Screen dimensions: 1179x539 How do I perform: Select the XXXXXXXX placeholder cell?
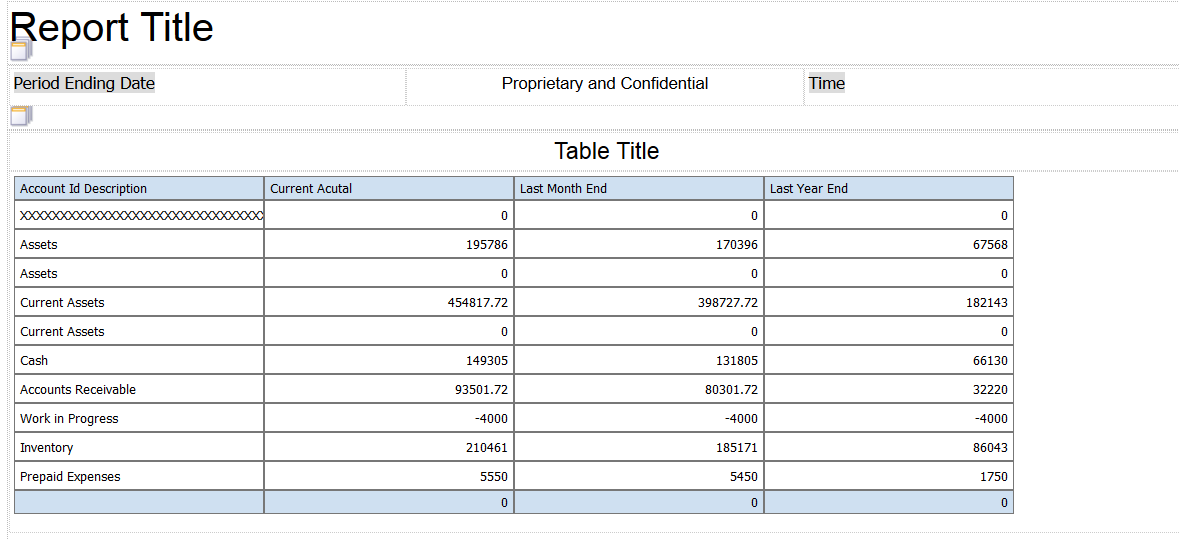(139, 216)
